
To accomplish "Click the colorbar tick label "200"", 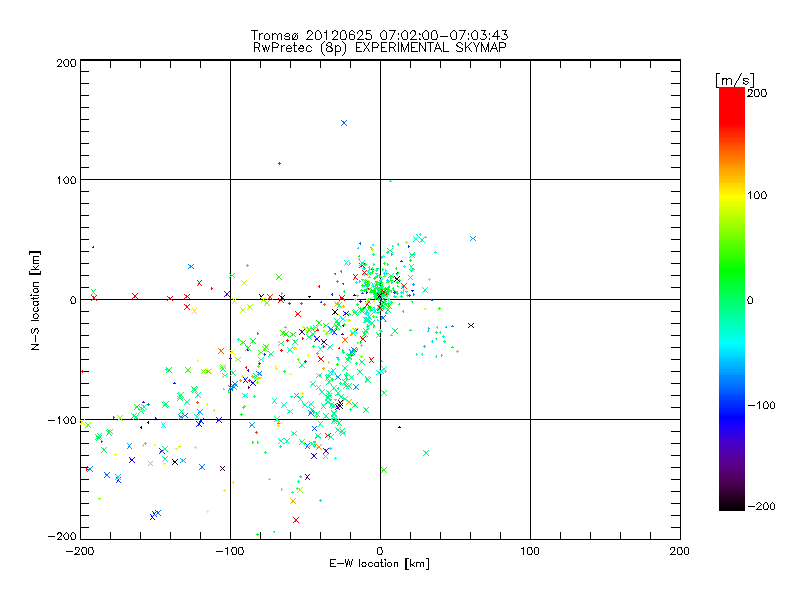I will click(757, 93).
